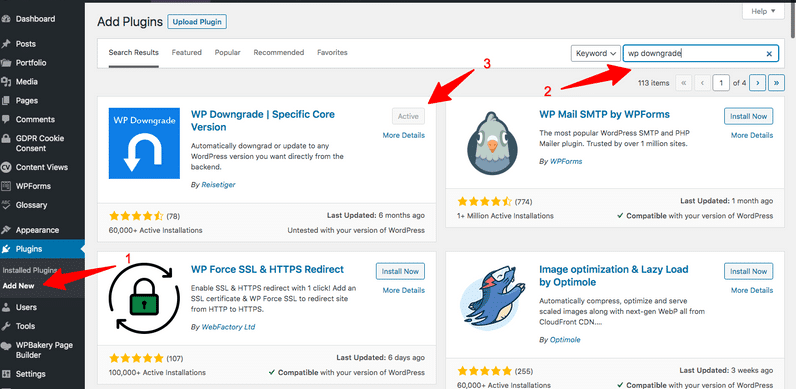Click the Portfolio folder icon
Image resolution: width=796 pixels, height=389 pixels.
click(x=6, y=63)
